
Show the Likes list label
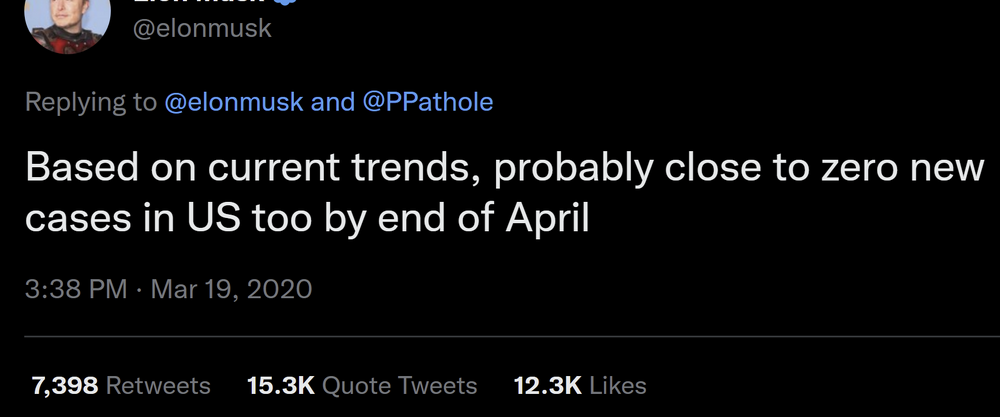tap(617, 385)
